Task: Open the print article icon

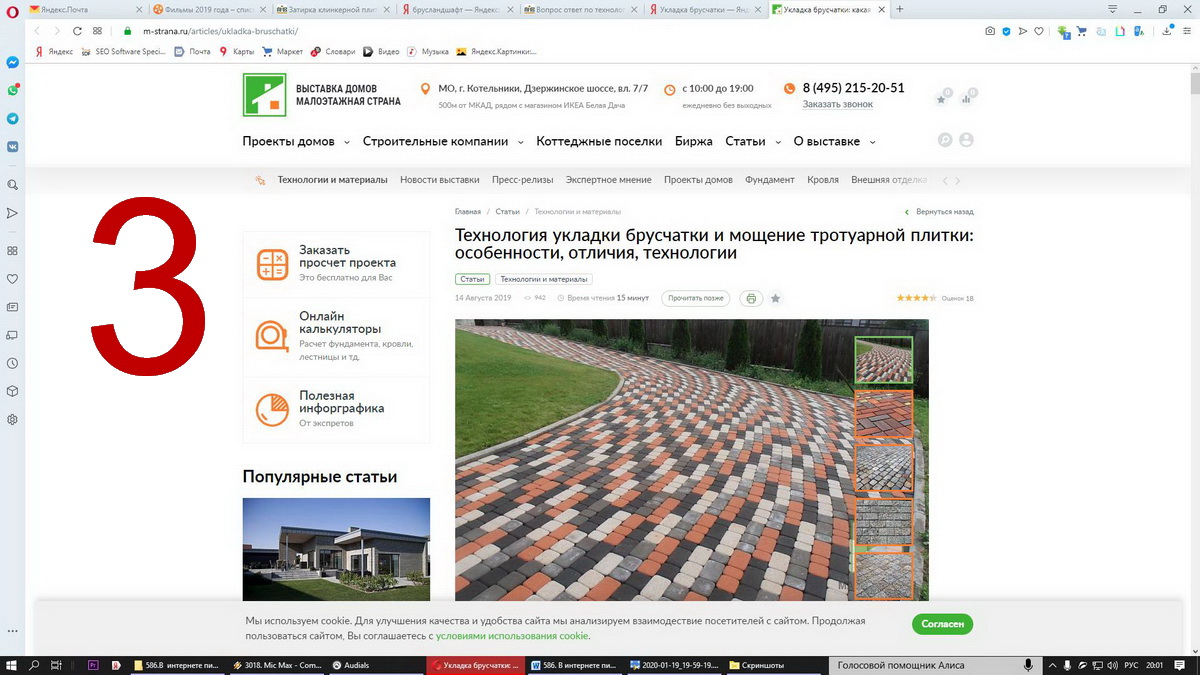Action: (x=751, y=297)
